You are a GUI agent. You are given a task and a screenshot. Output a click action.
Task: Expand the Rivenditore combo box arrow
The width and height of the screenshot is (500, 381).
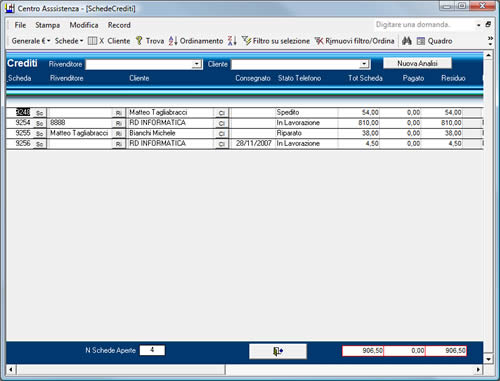click(x=197, y=64)
